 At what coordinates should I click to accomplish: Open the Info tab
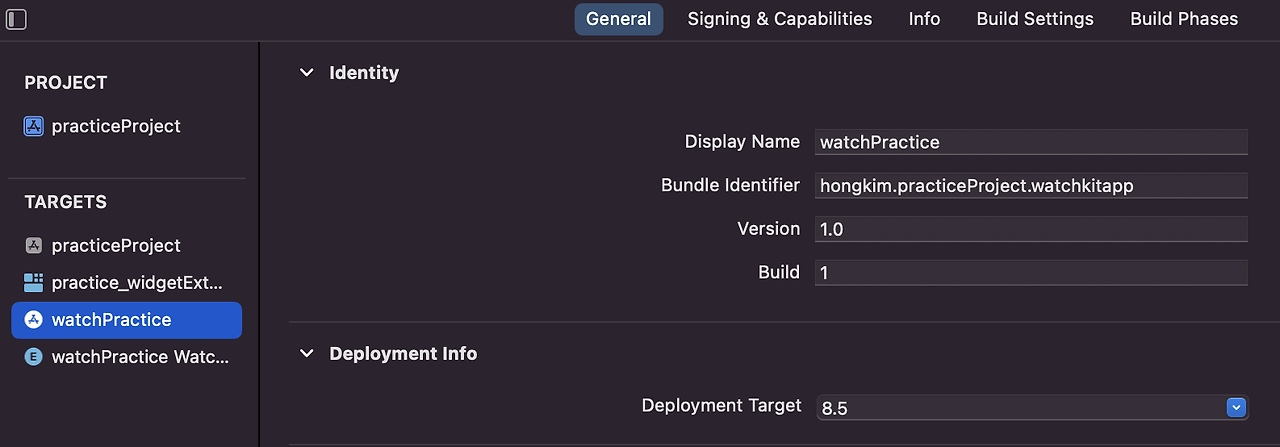tap(924, 19)
